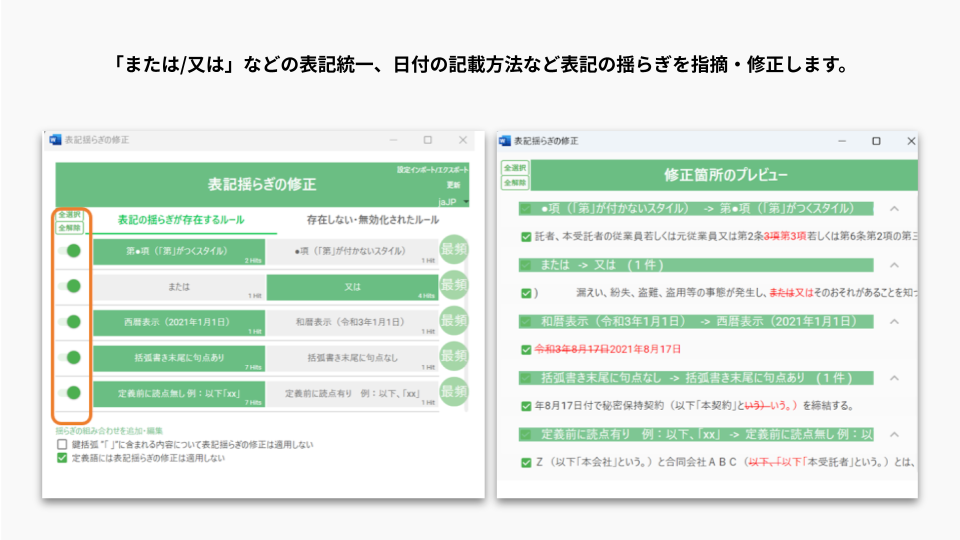The image size is (960, 540).
Task: Select the 又は option
Action: tap(352, 287)
